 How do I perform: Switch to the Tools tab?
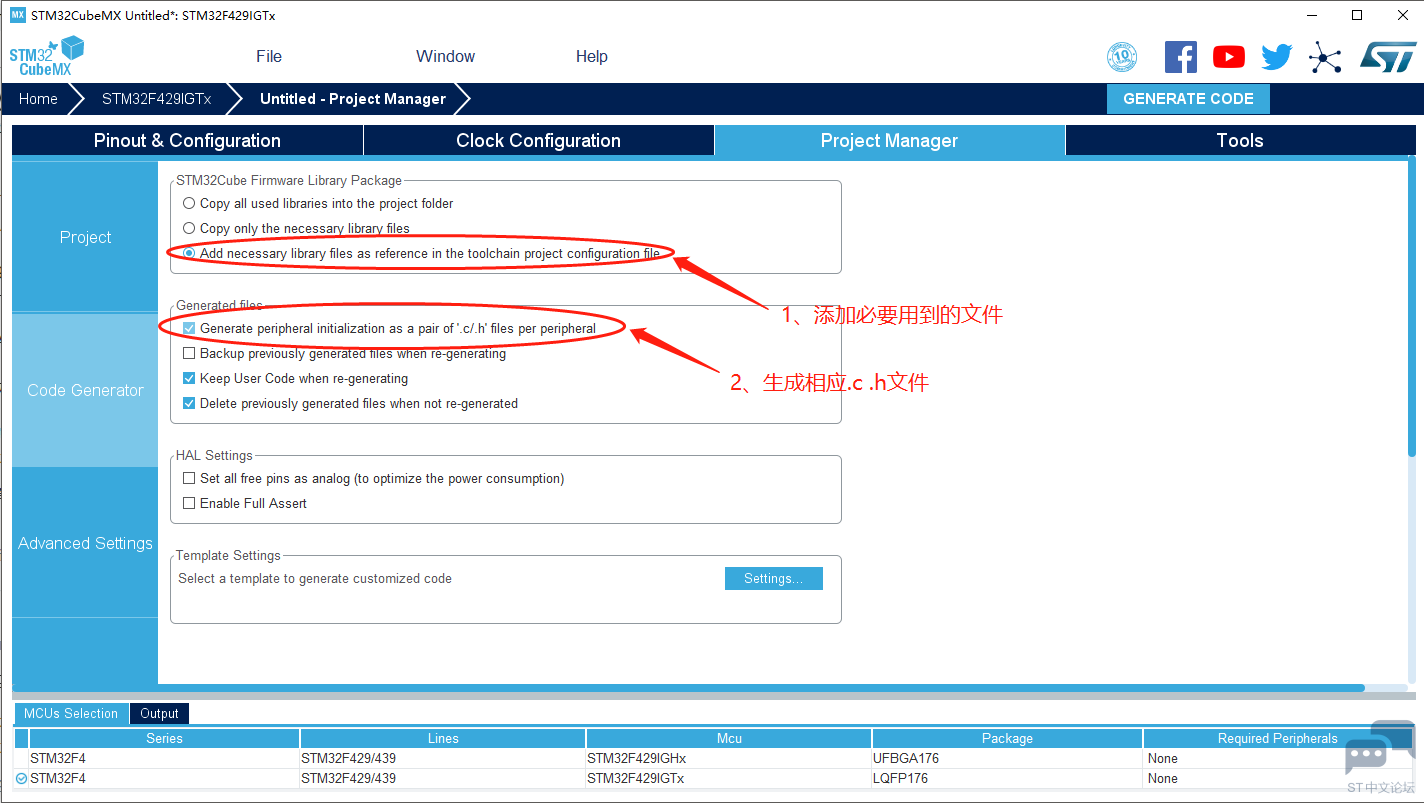(x=1240, y=140)
